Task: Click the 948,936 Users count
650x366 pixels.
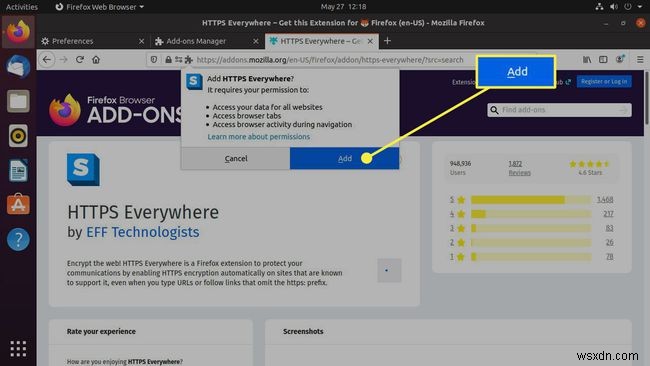Action: (460, 168)
